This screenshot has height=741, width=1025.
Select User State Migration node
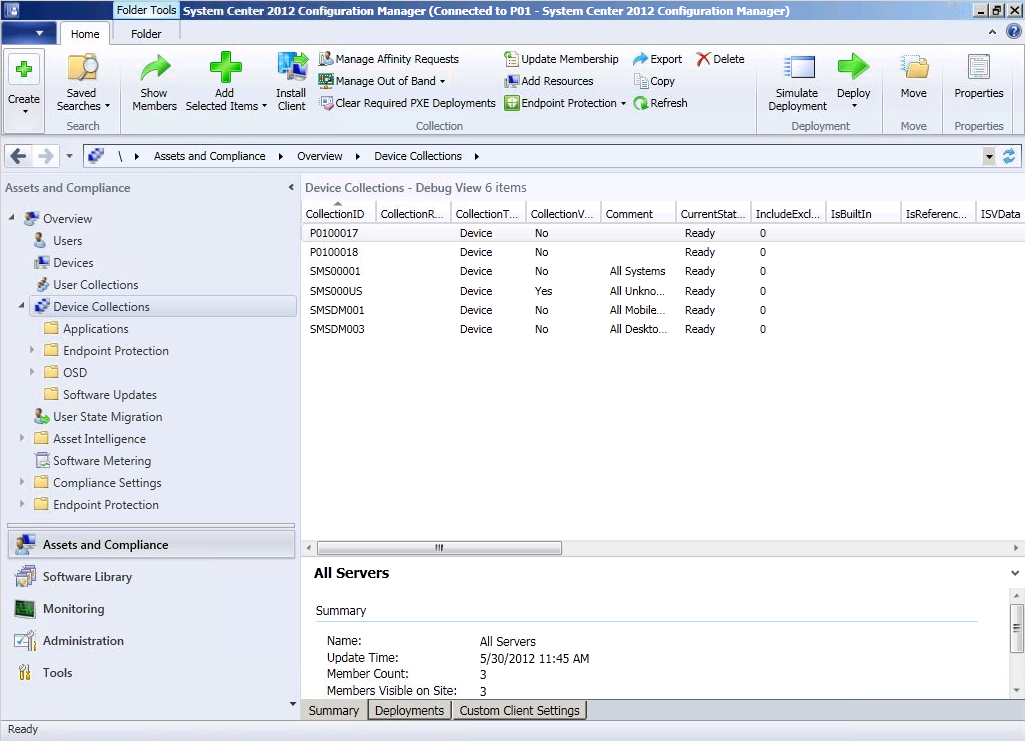(x=107, y=416)
